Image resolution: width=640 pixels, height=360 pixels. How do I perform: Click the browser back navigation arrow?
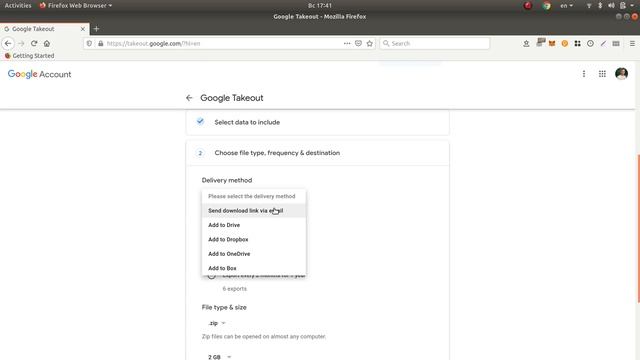8,43
